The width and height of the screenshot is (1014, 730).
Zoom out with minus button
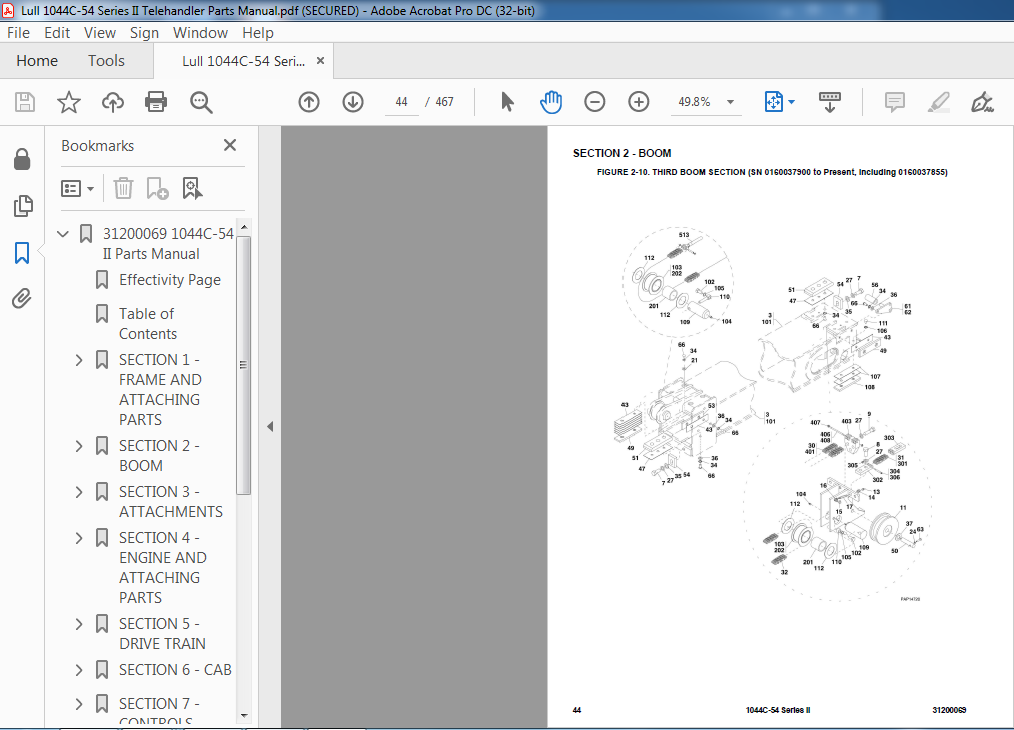tap(594, 102)
